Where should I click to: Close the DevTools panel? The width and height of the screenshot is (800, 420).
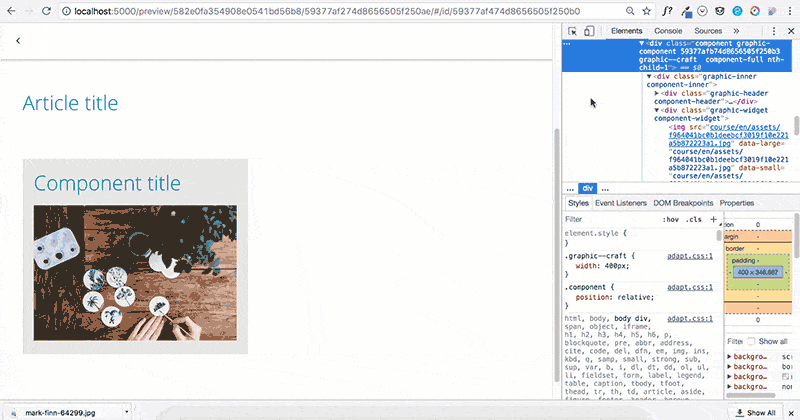click(x=791, y=31)
